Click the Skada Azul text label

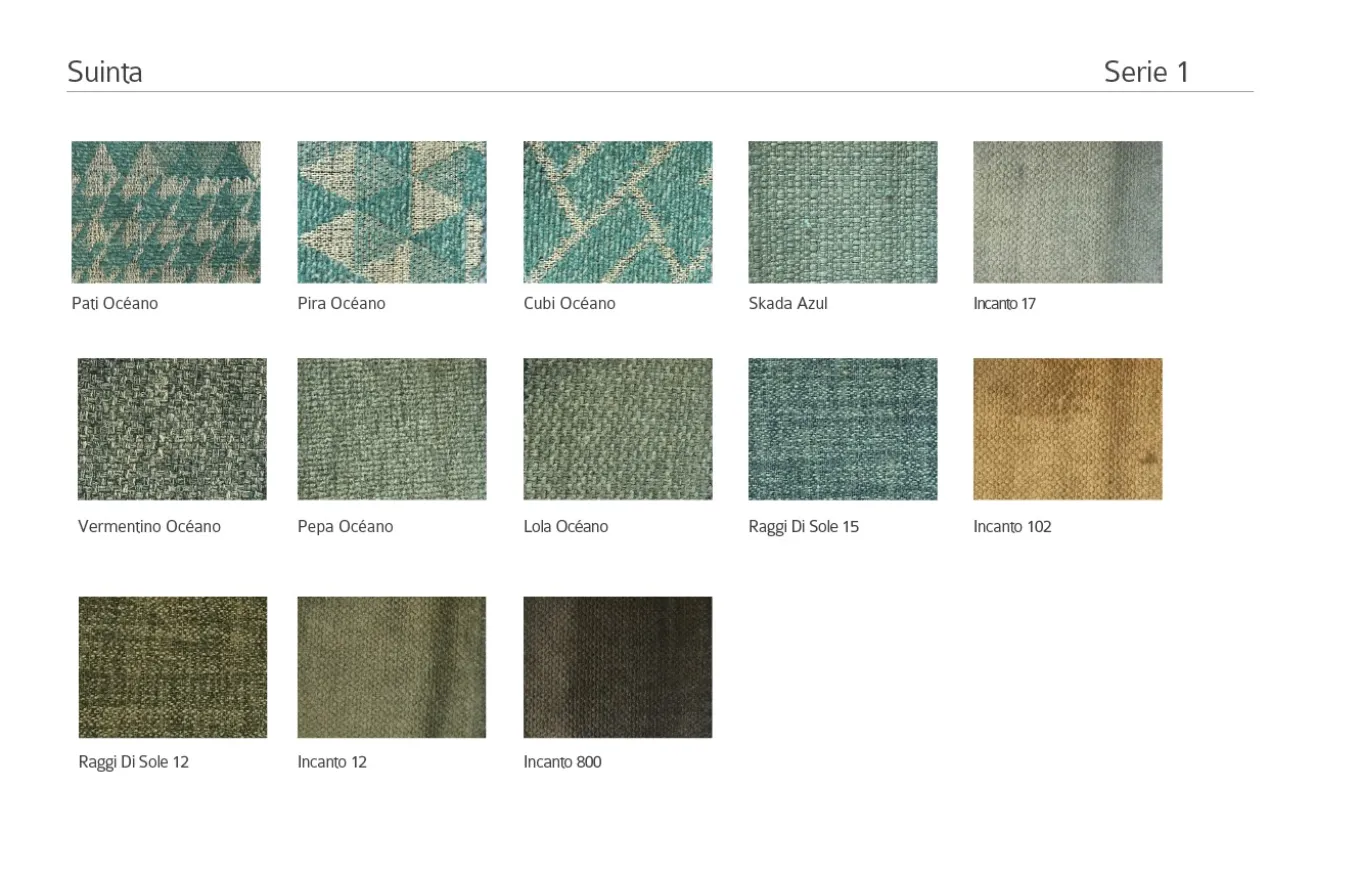coord(788,303)
